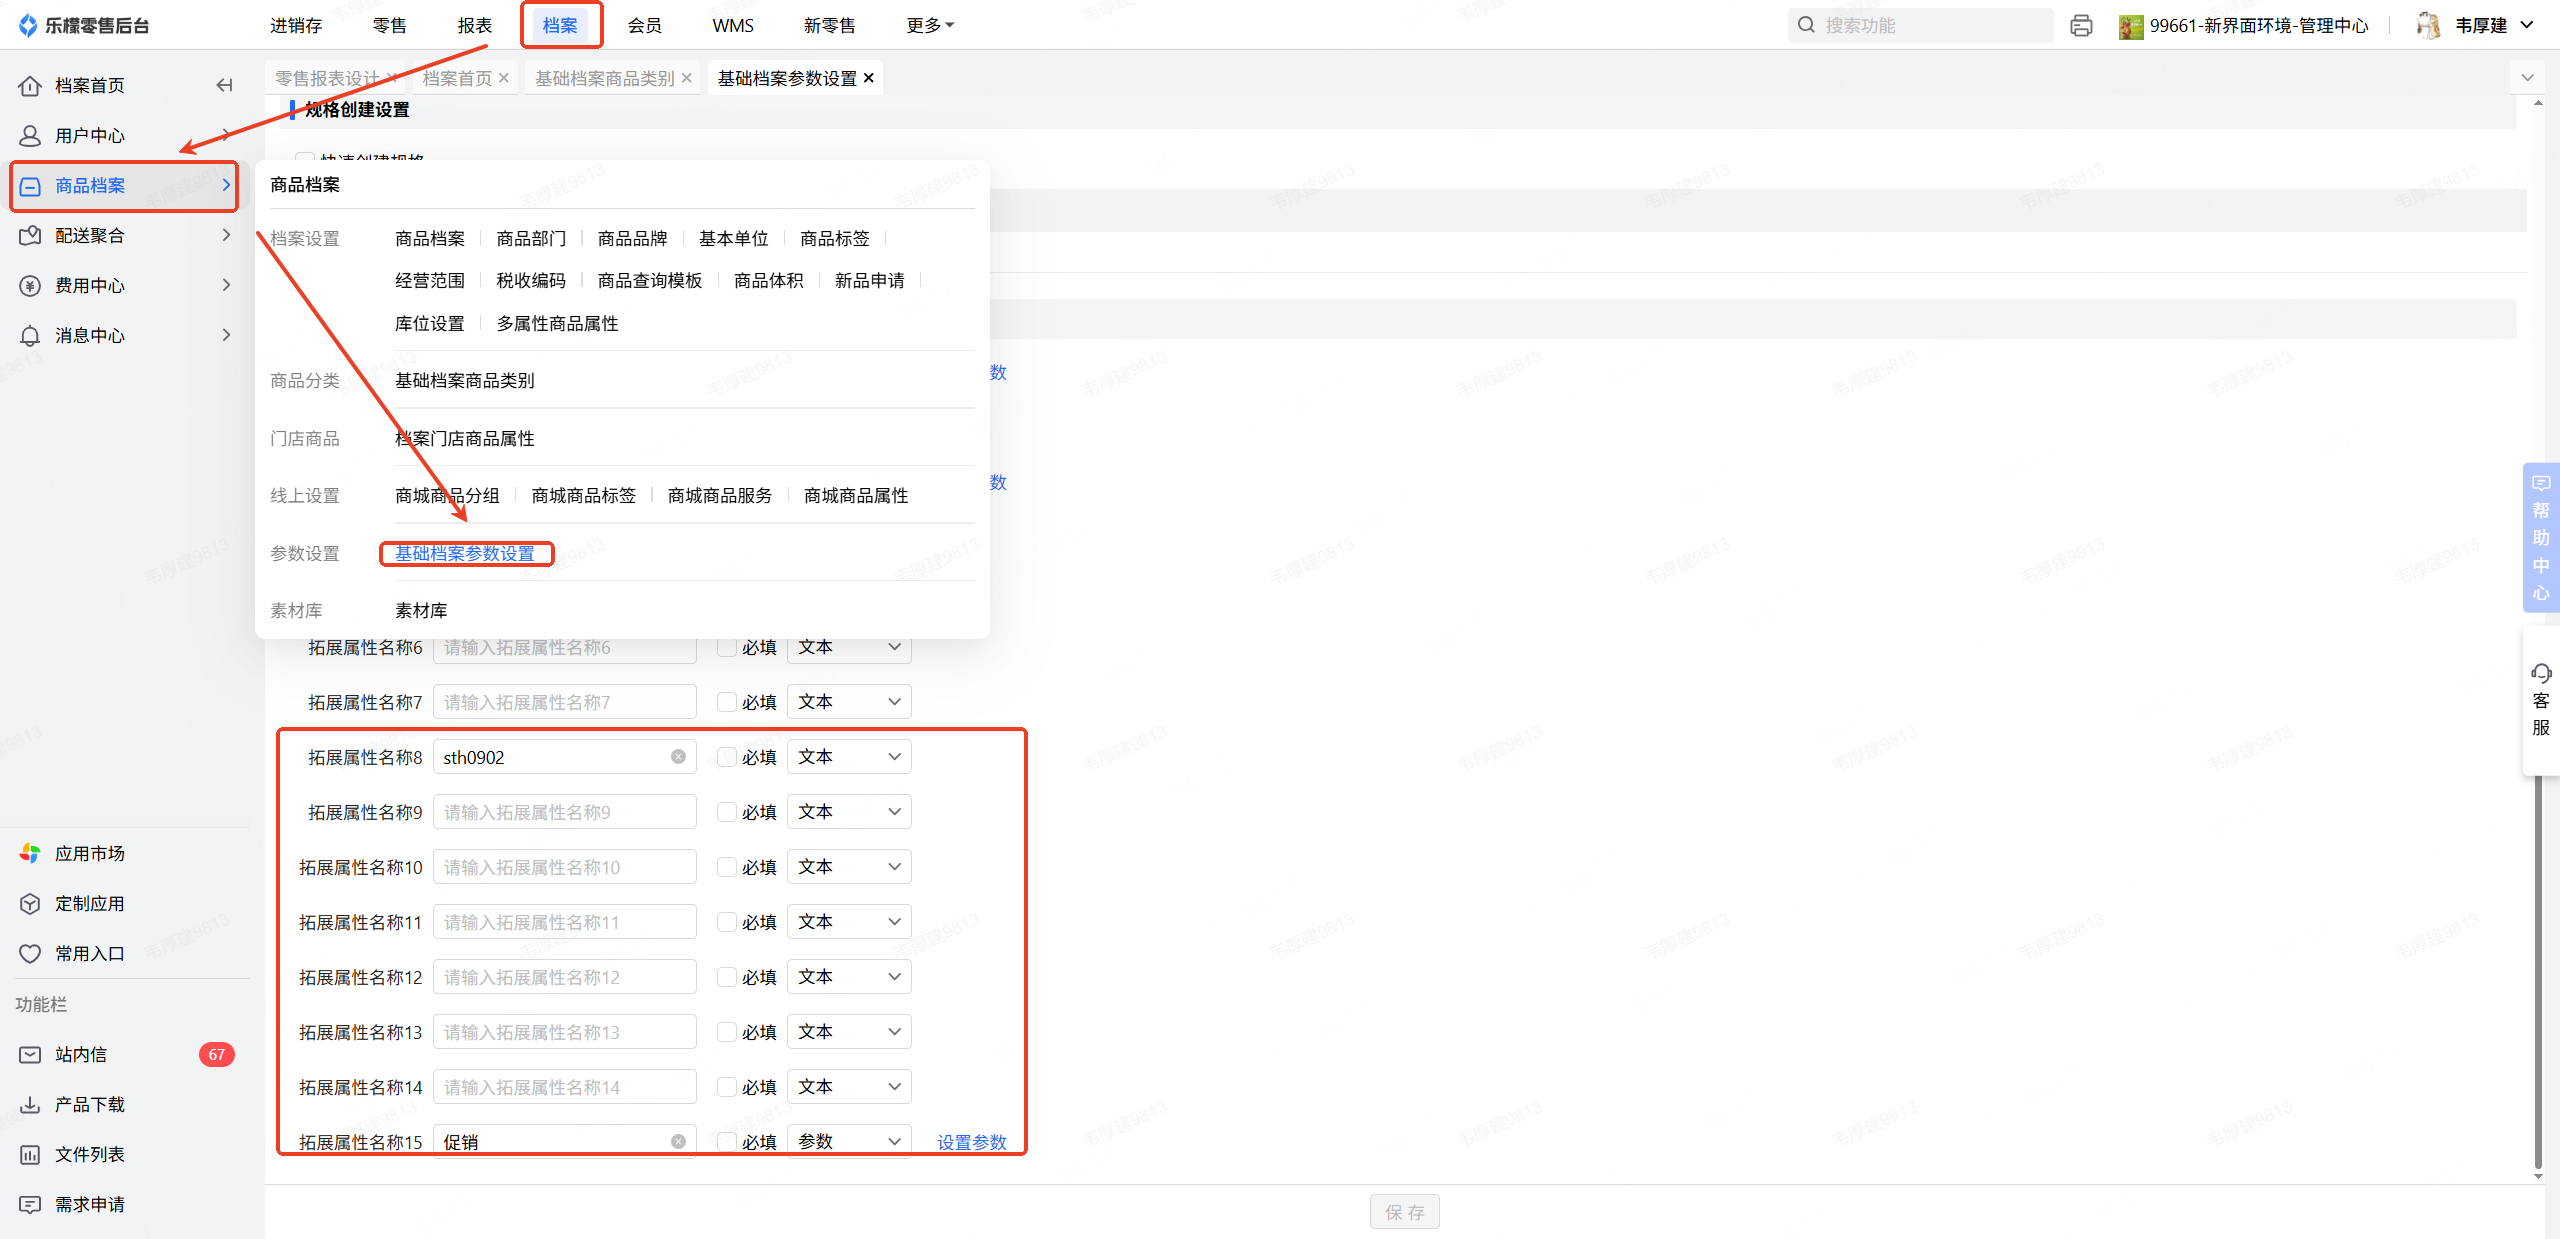
Task: Clear the sth0902 field with its X icon
Action: tap(678, 757)
